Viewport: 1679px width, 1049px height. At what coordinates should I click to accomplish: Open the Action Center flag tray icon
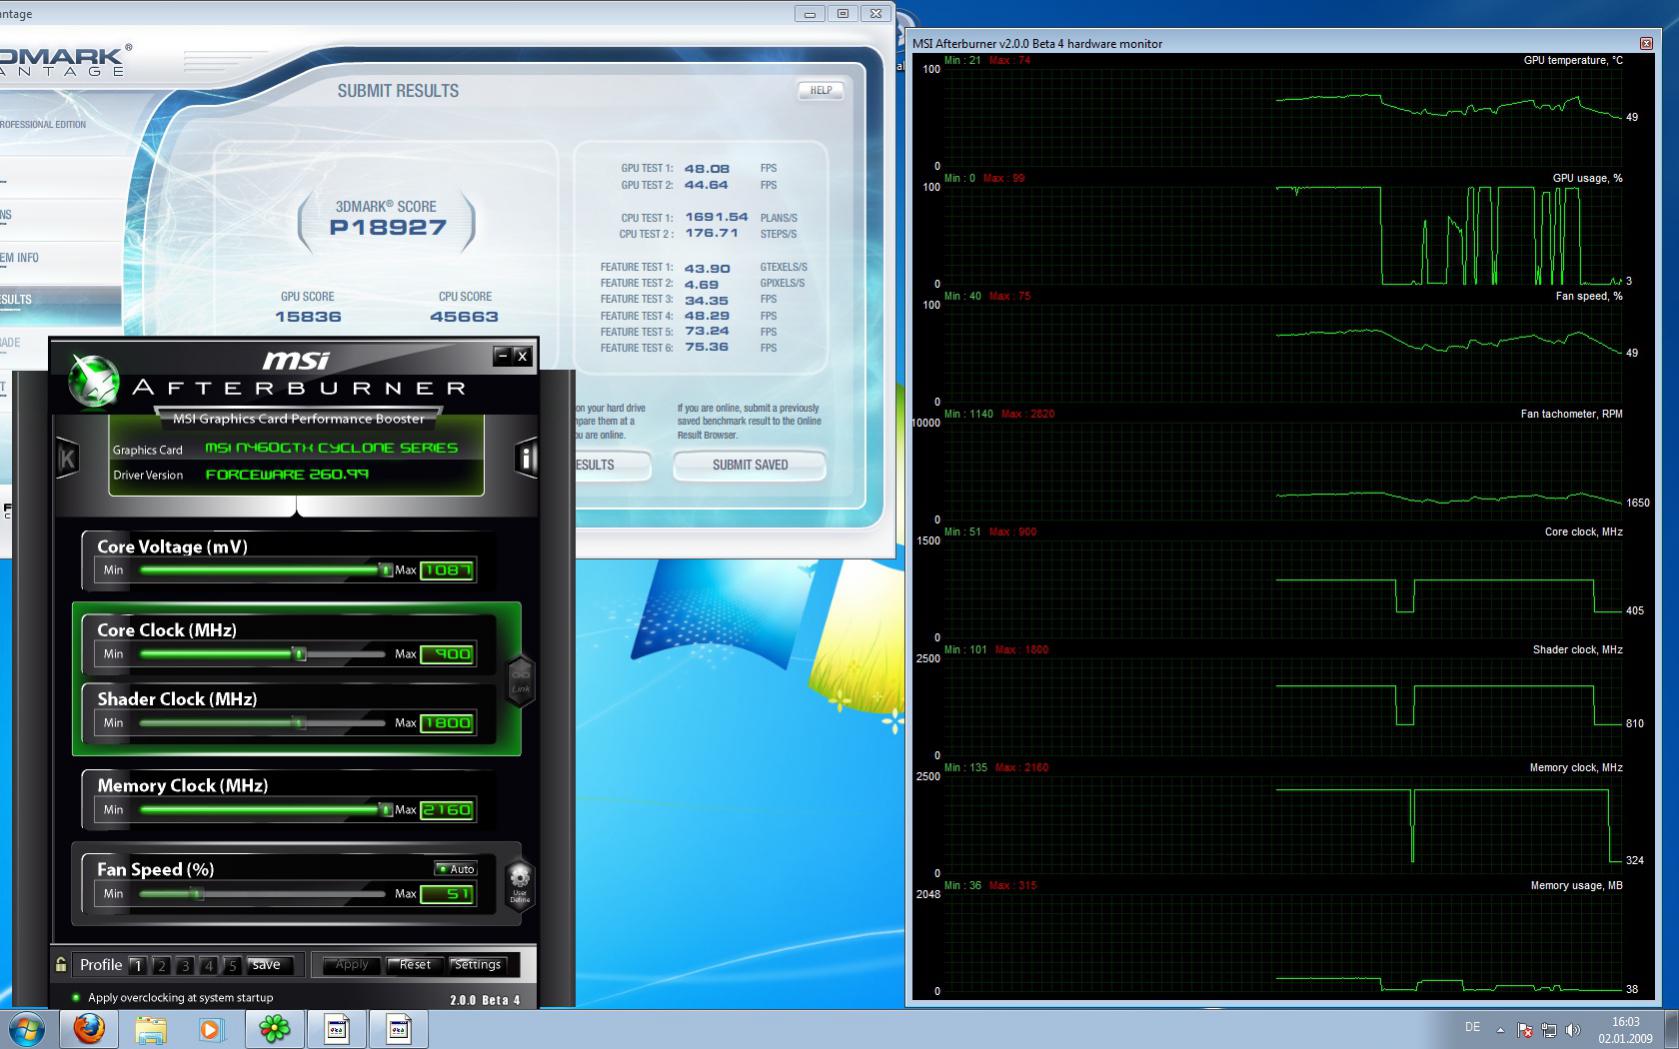click(1525, 1029)
